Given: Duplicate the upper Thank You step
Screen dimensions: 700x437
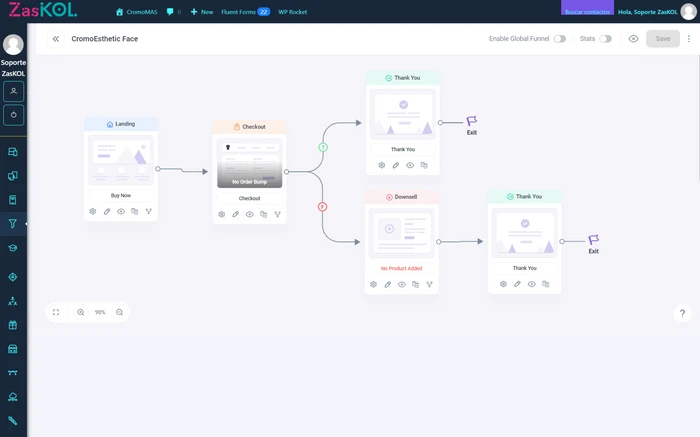Looking at the screenshot, I should pos(424,165).
